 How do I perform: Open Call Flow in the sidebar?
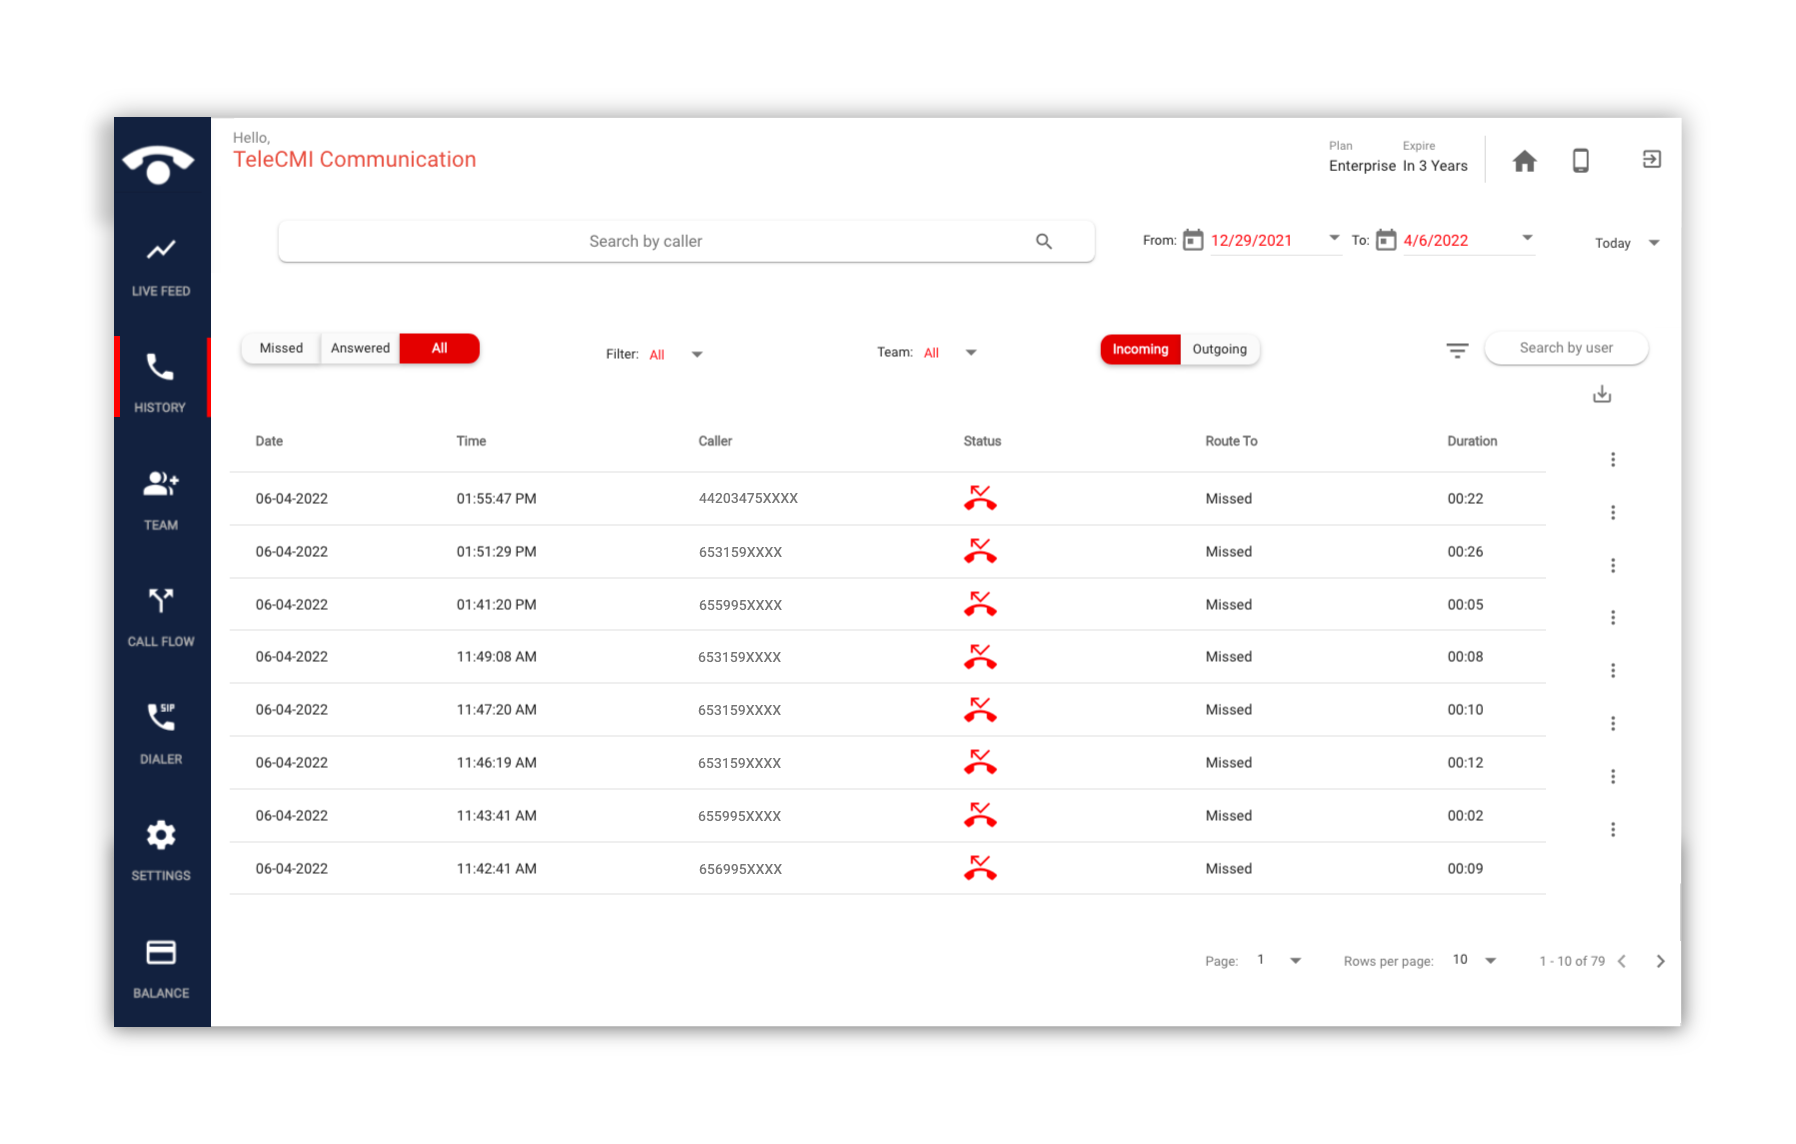pyautogui.click(x=161, y=616)
